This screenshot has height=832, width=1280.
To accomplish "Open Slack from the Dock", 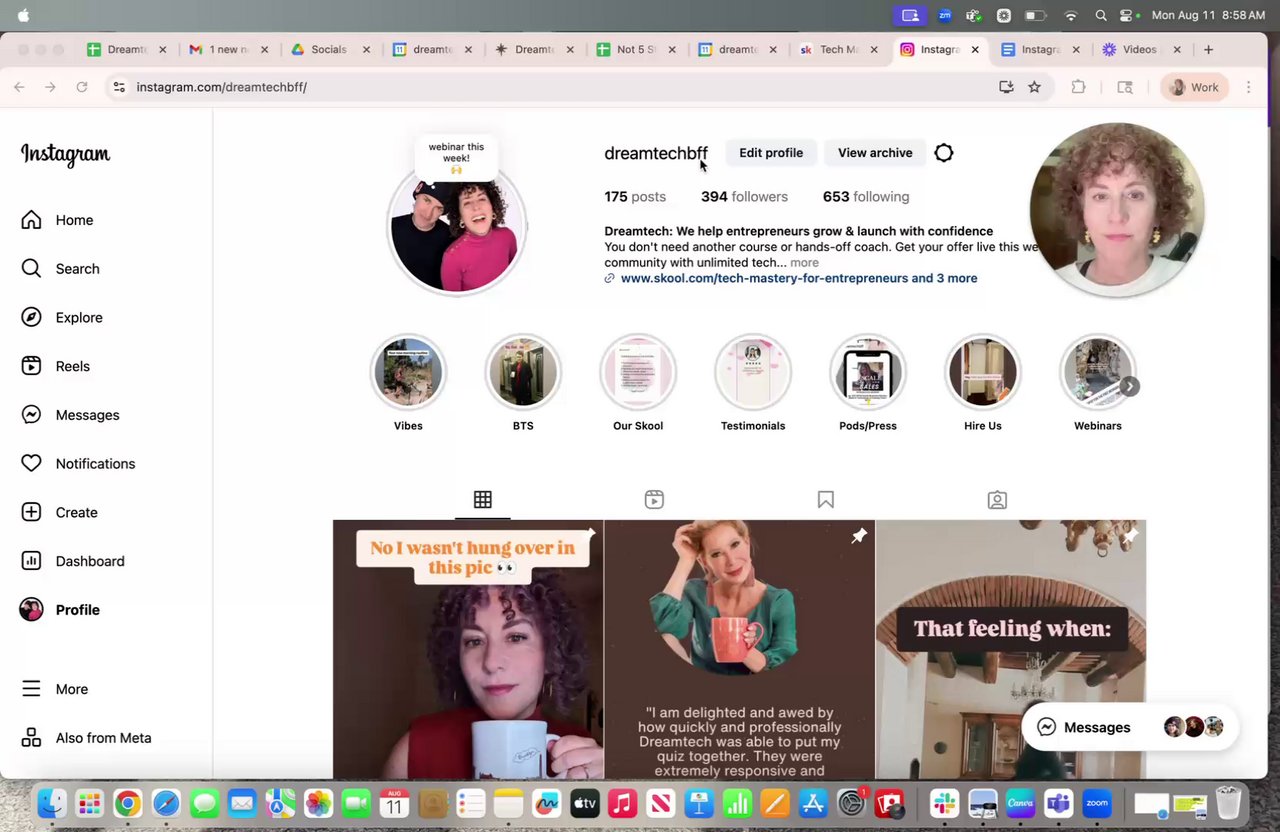I will point(944,803).
